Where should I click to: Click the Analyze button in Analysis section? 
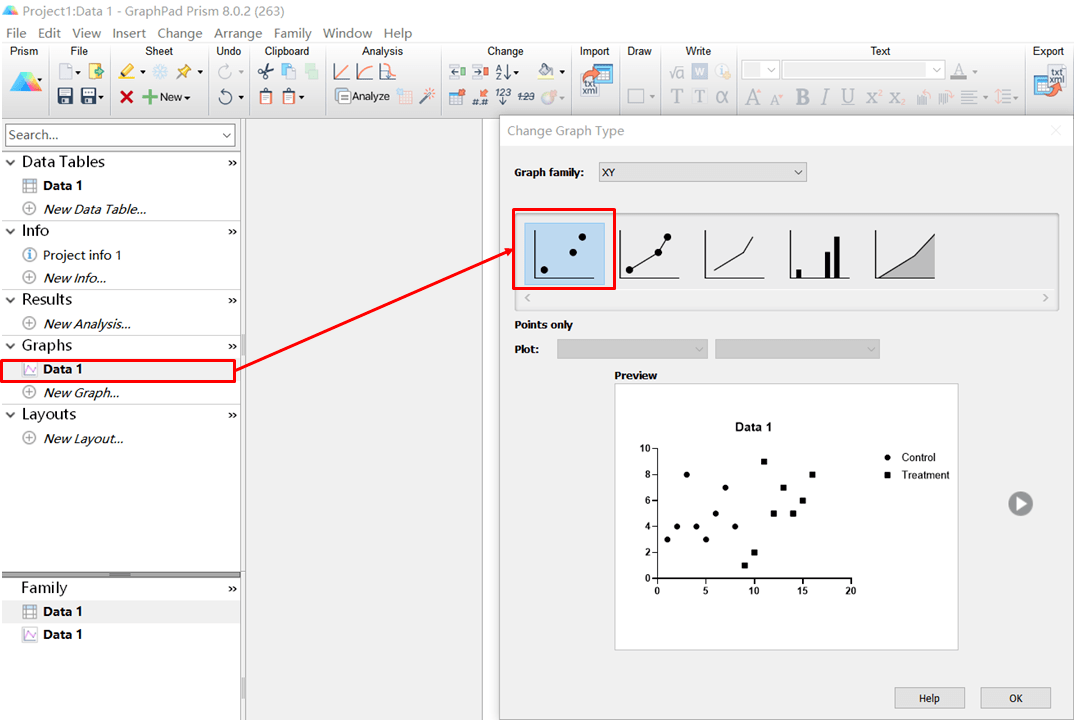[362, 97]
